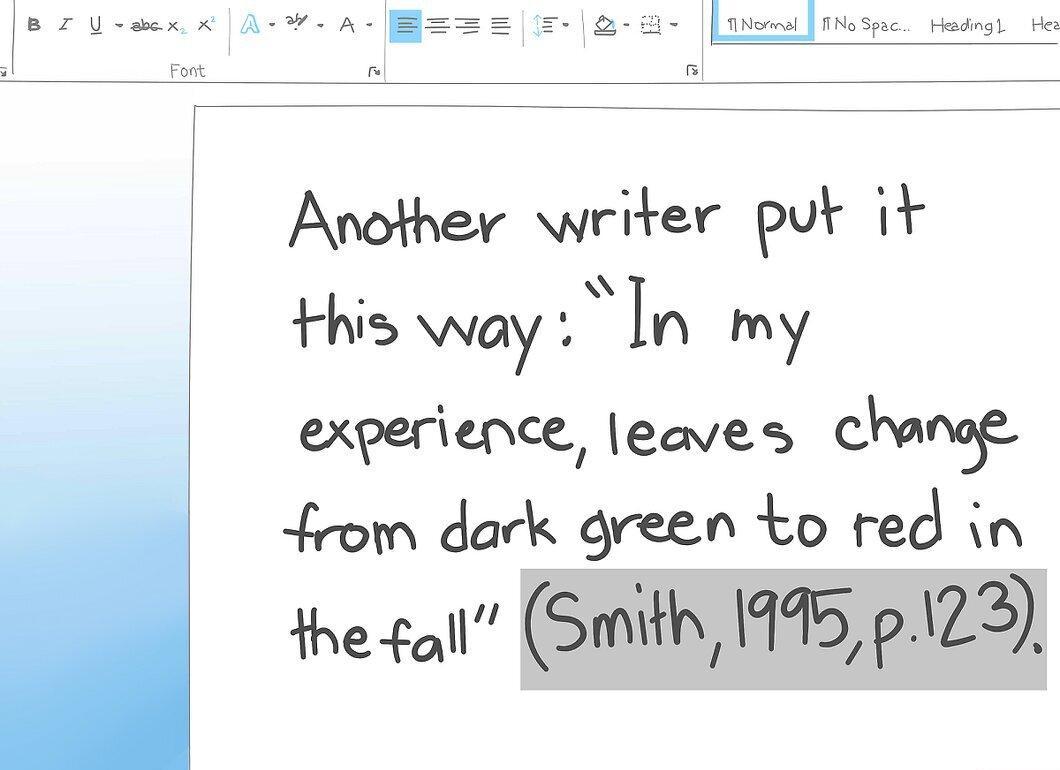Align text left
Image resolution: width=1060 pixels, height=770 pixels.
coord(406,26)
